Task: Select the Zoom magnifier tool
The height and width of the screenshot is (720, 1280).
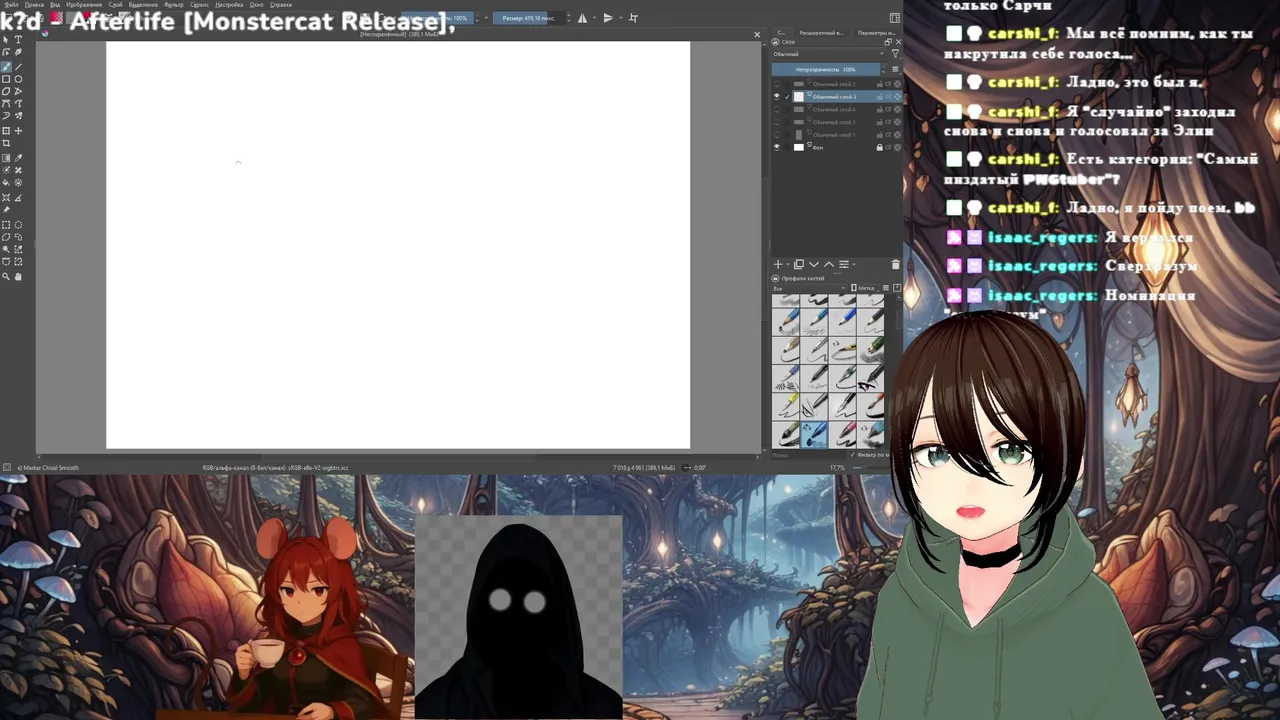Action: [6, 276]
